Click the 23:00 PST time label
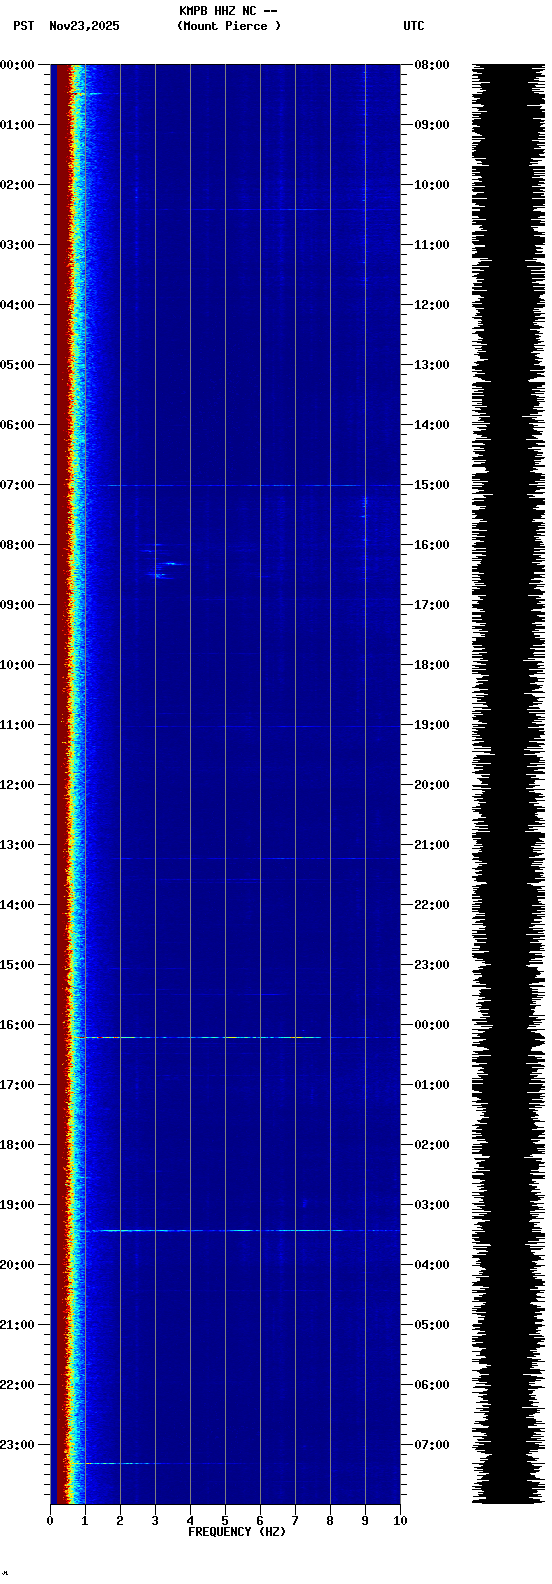 point(17,1445)
